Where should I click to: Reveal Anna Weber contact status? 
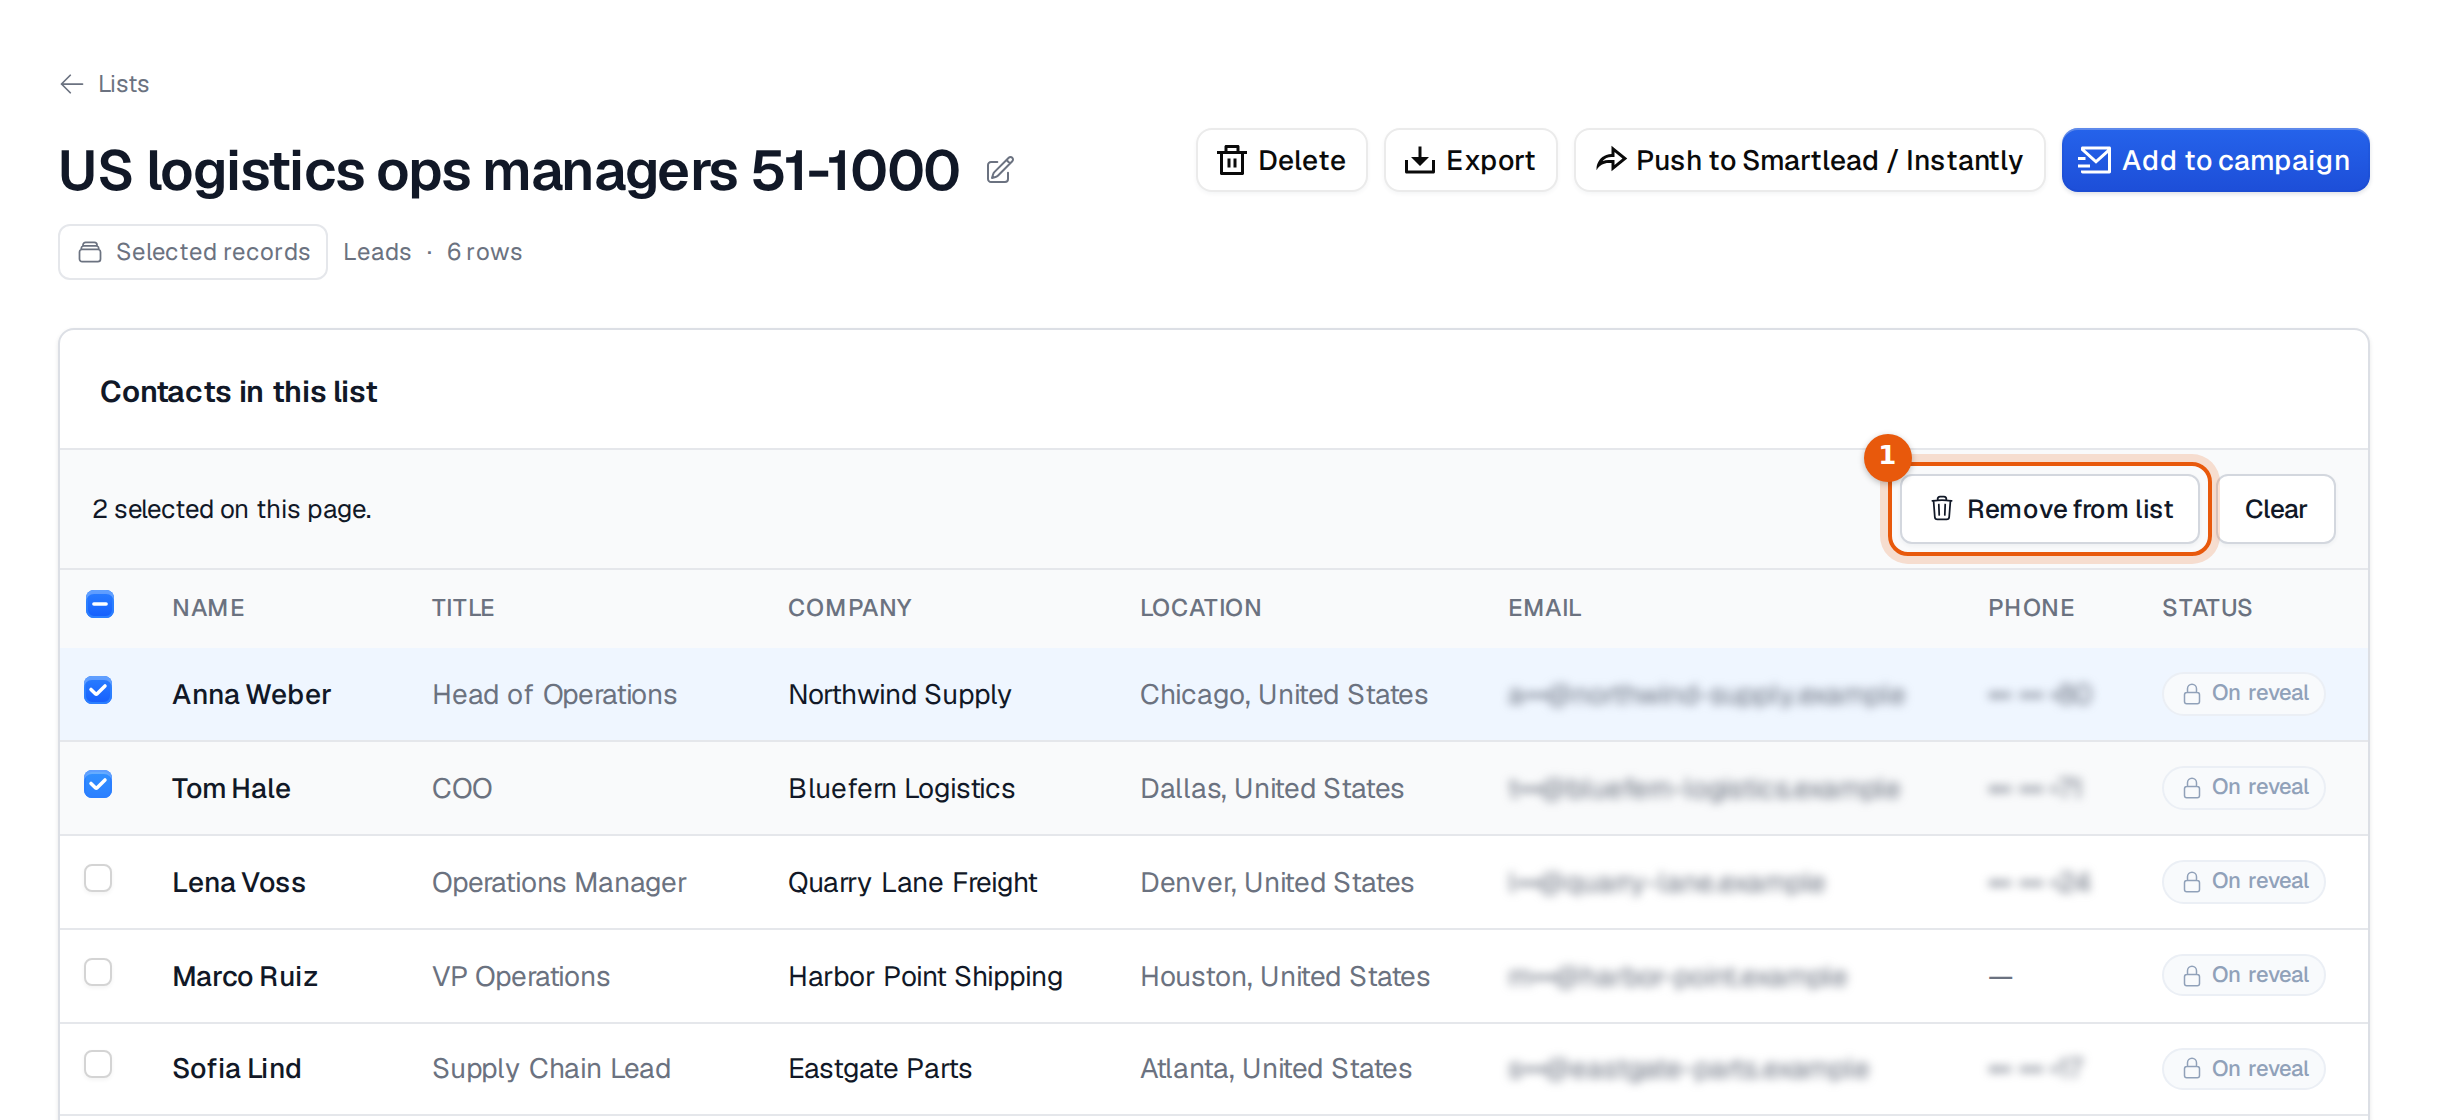coord(2243,694)
